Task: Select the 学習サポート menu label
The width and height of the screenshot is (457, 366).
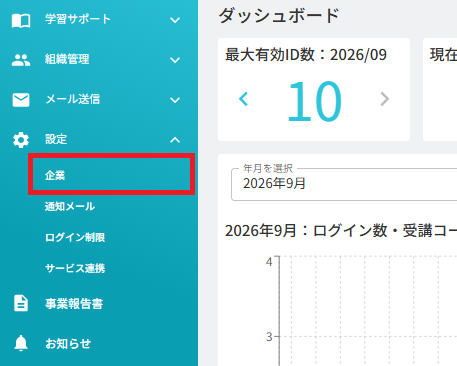Action: pos(78,19)
